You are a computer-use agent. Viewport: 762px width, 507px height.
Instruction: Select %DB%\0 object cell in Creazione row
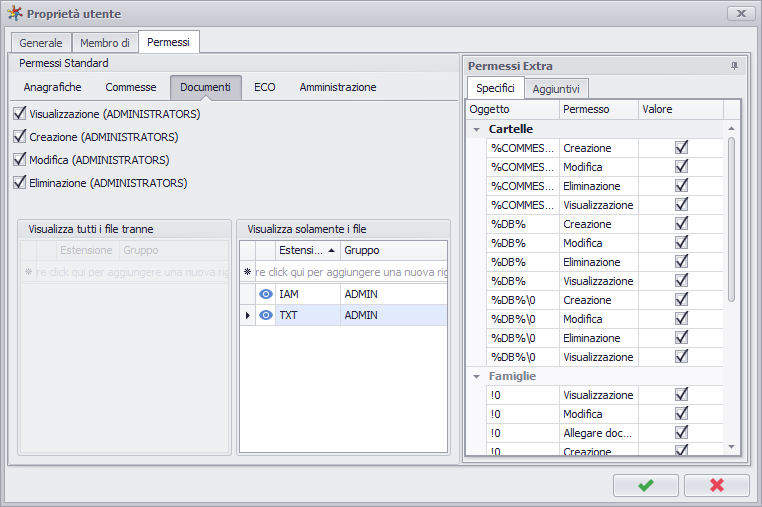pyautogui.click(x=523, y=300)
